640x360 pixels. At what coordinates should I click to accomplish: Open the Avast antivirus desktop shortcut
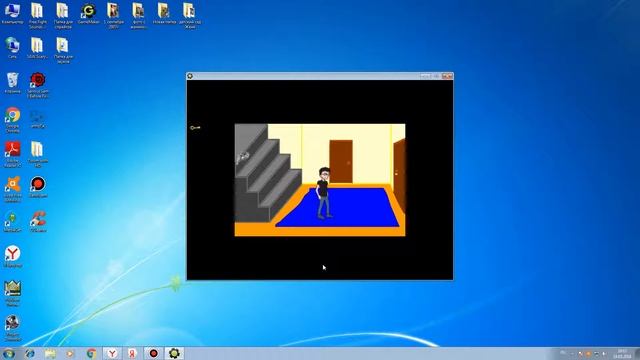[12, 189]
